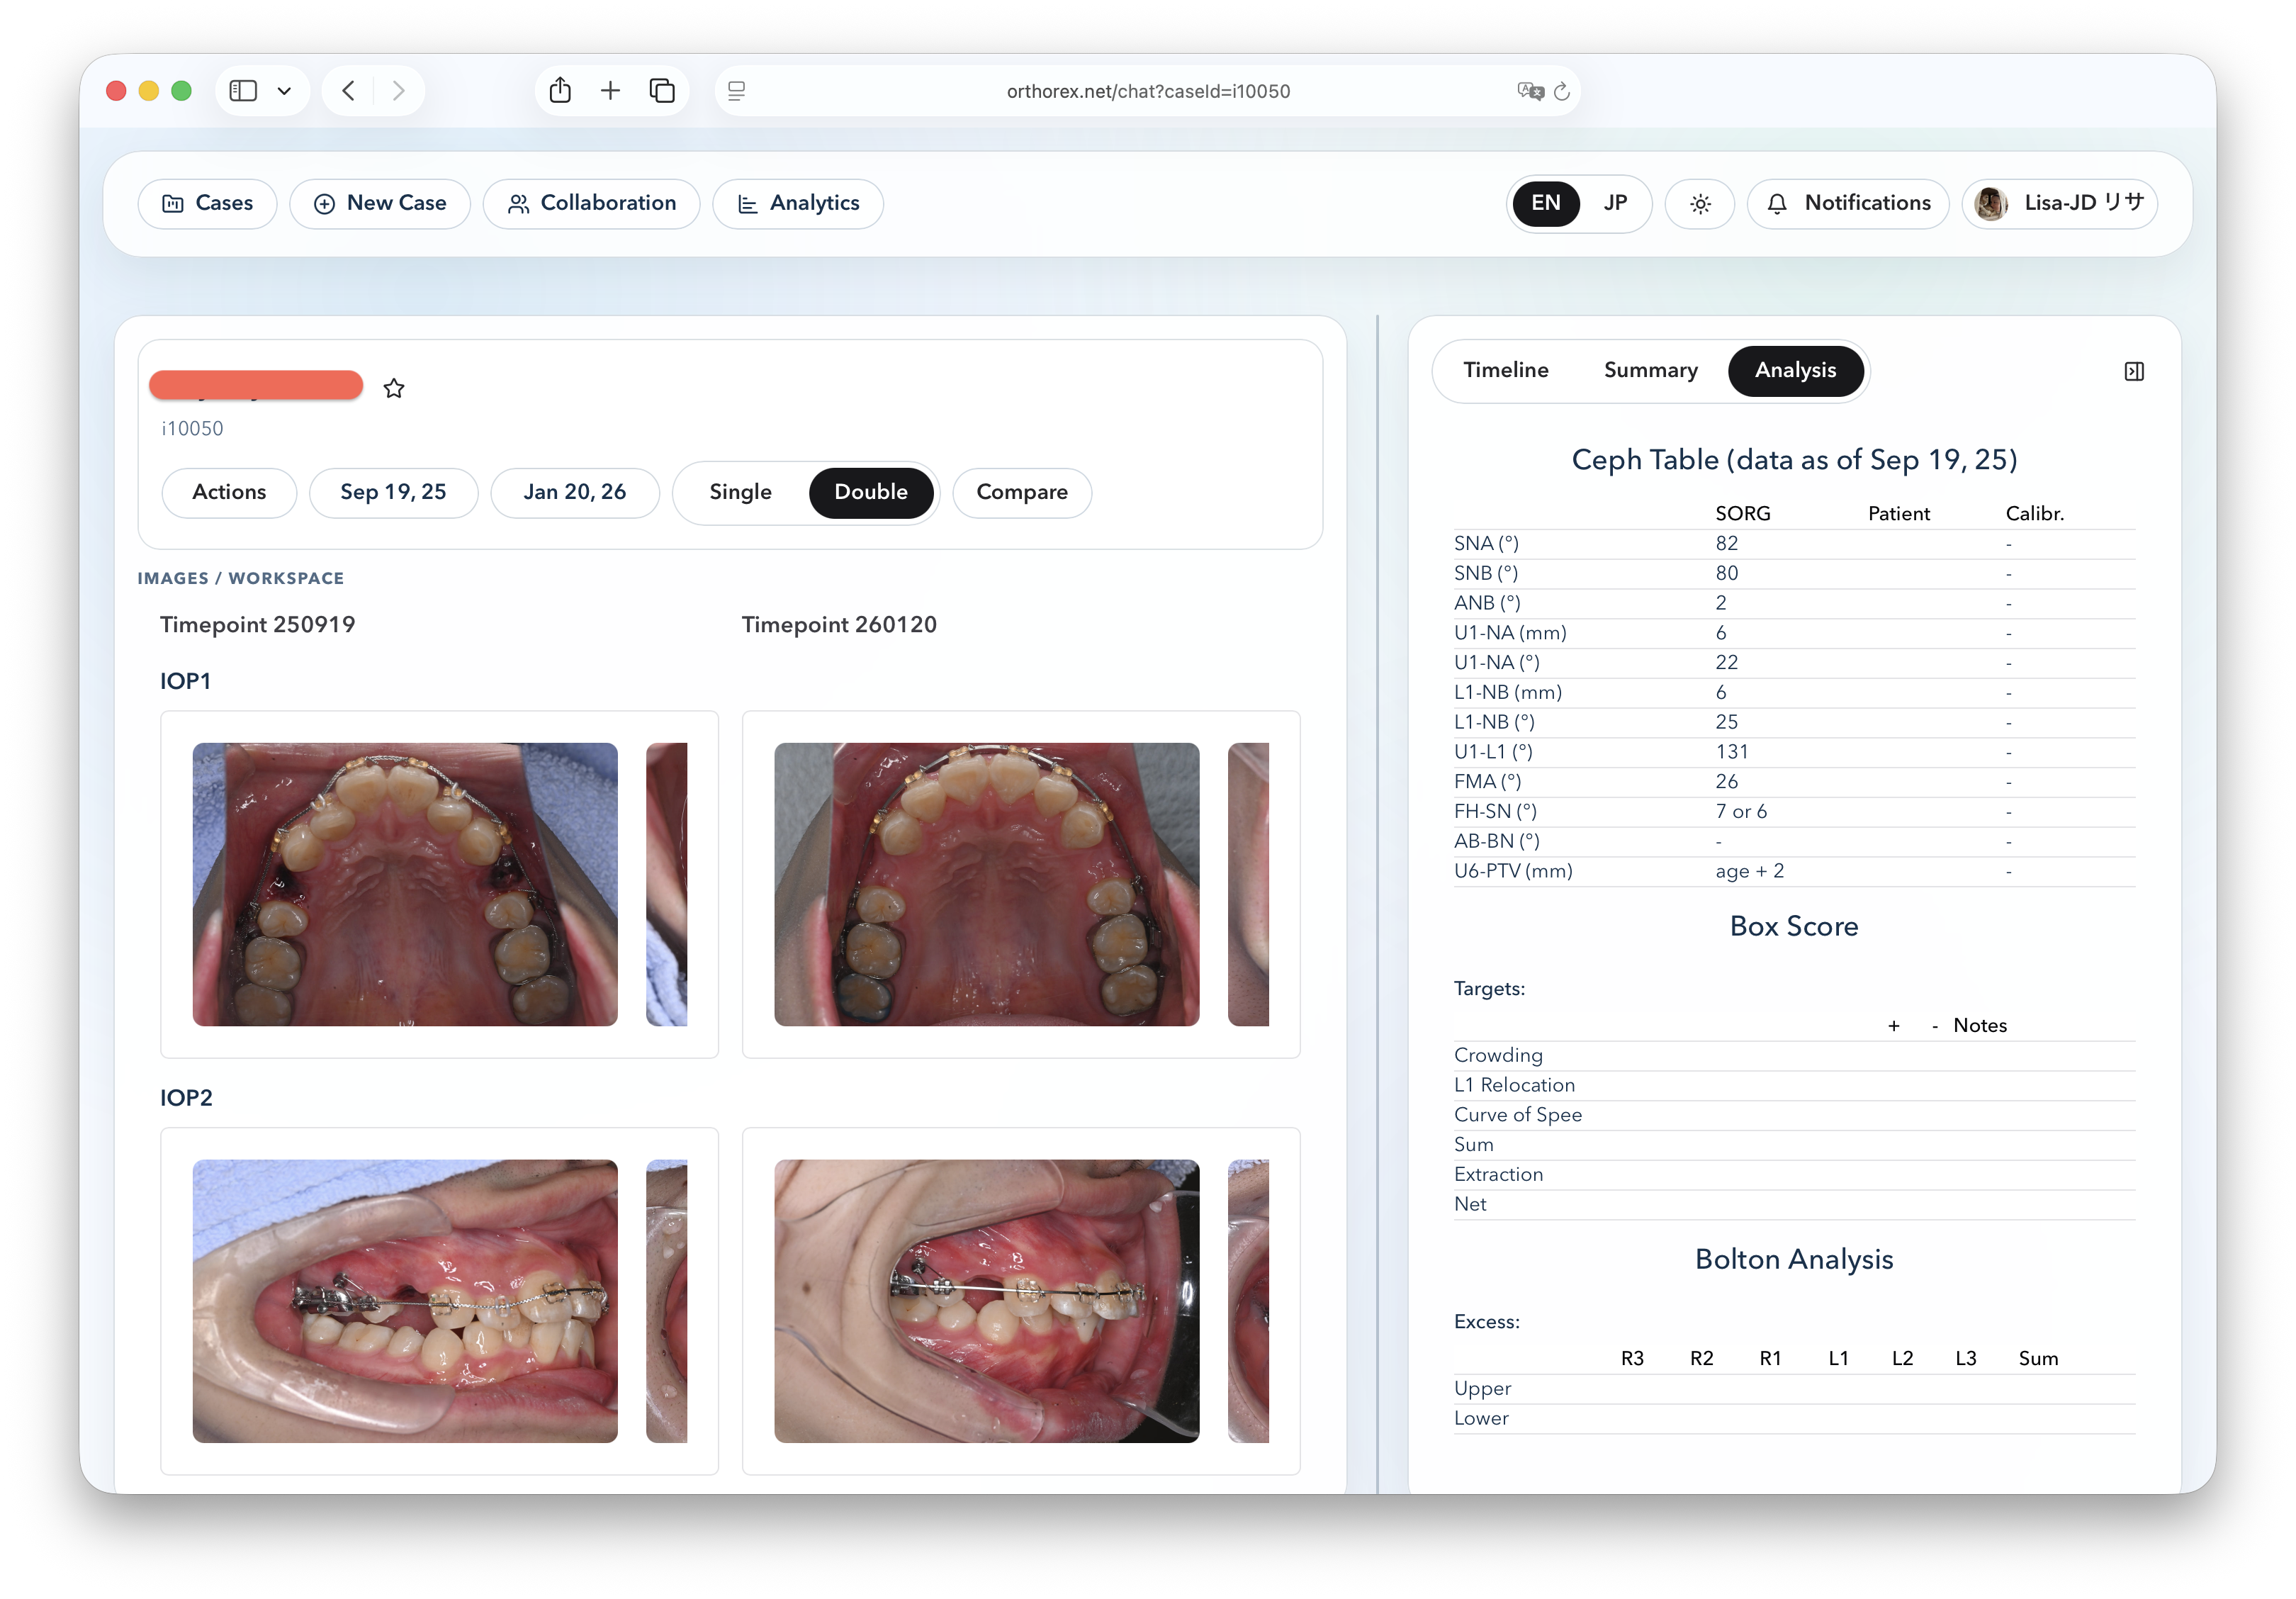Reload the page with the refresh icon
The width and height of the screenshot is (2296, 1599).
pos(1562,91)
